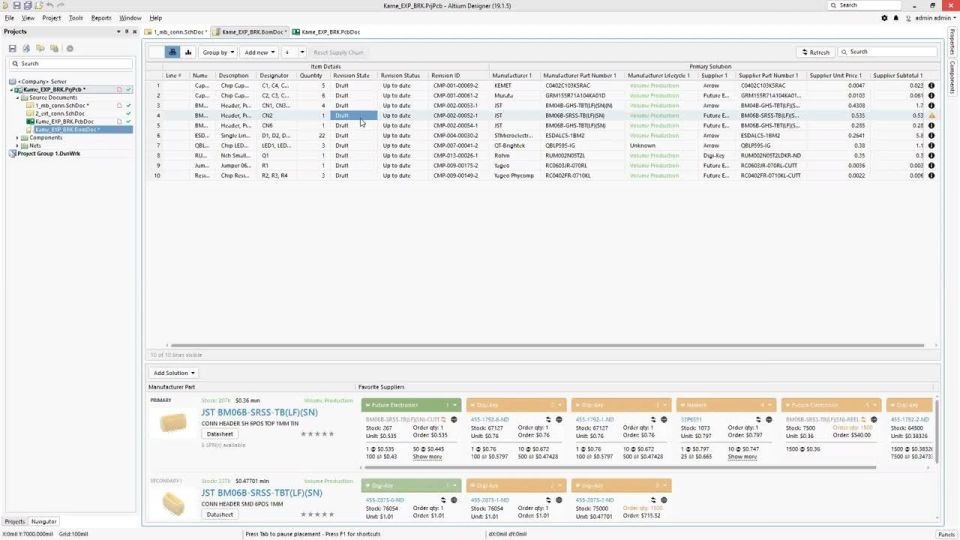Click the leftmost blank view button in the BOM toolbar

coord(157,53)
